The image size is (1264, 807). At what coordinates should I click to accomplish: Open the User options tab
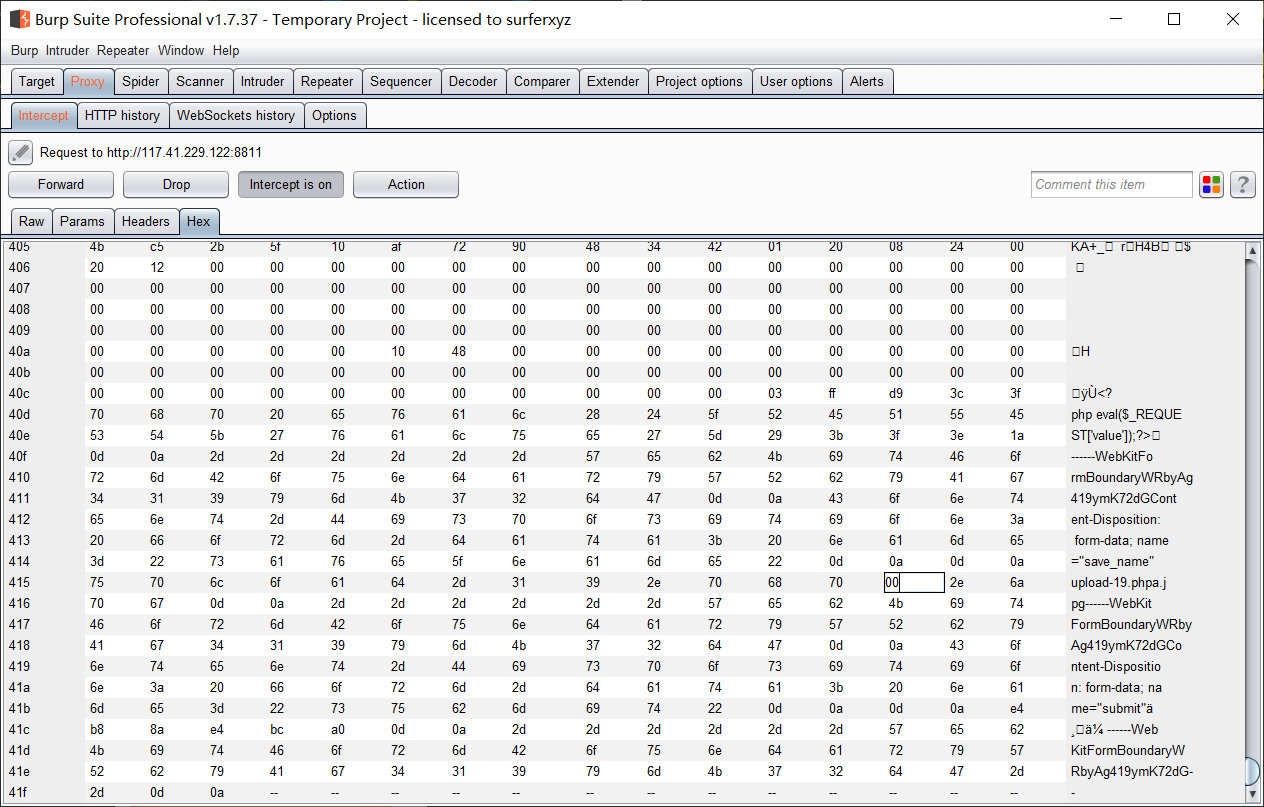coord(796,82)
